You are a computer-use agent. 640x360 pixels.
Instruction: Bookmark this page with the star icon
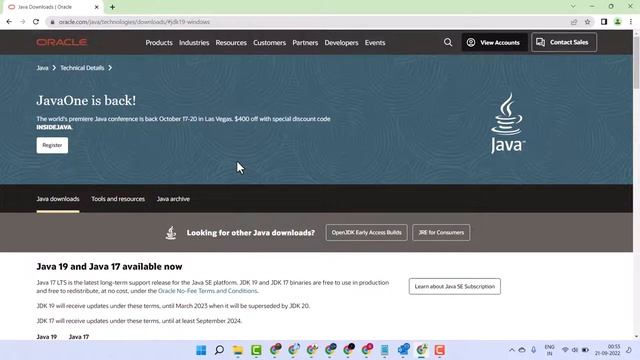click(x=587, y=22)
